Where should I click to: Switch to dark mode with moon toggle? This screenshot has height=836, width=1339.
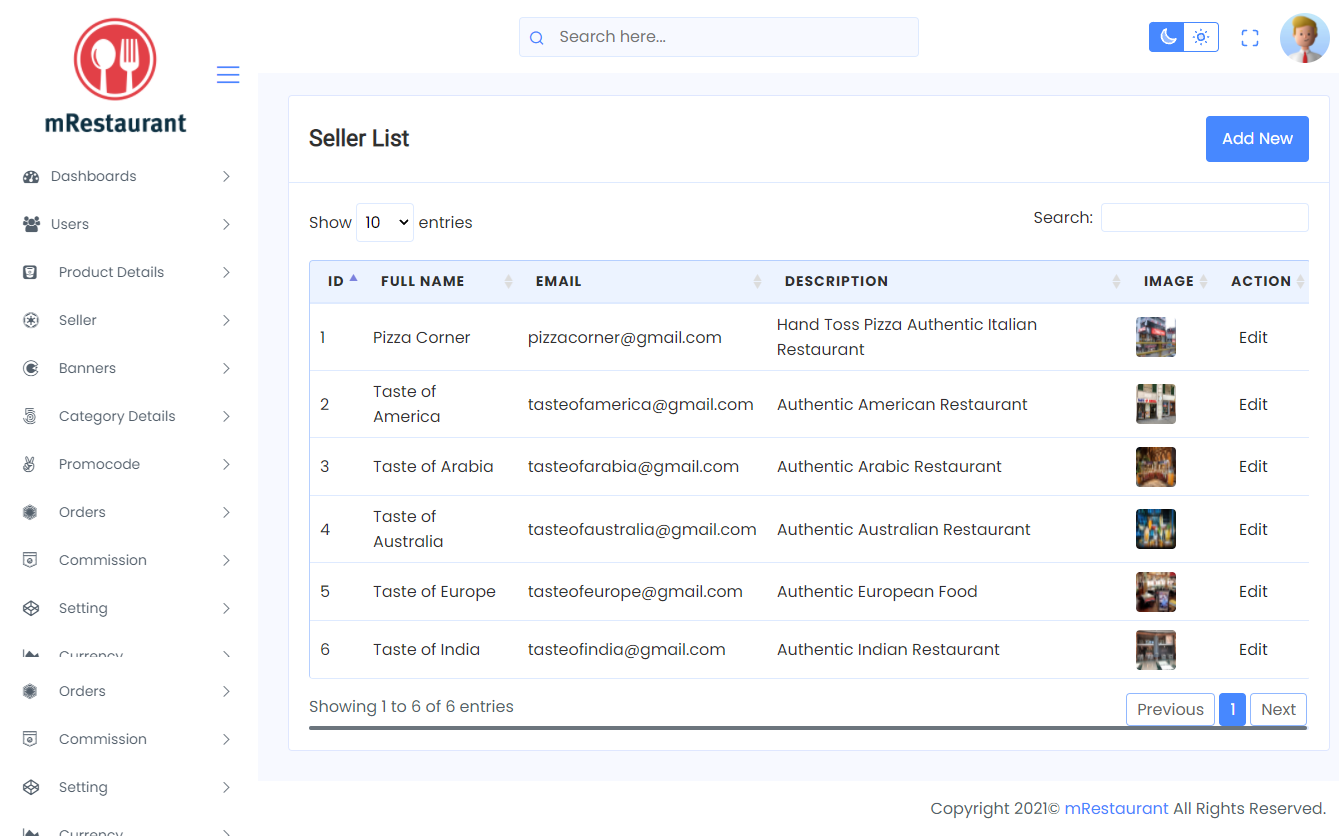point(1167,37)
